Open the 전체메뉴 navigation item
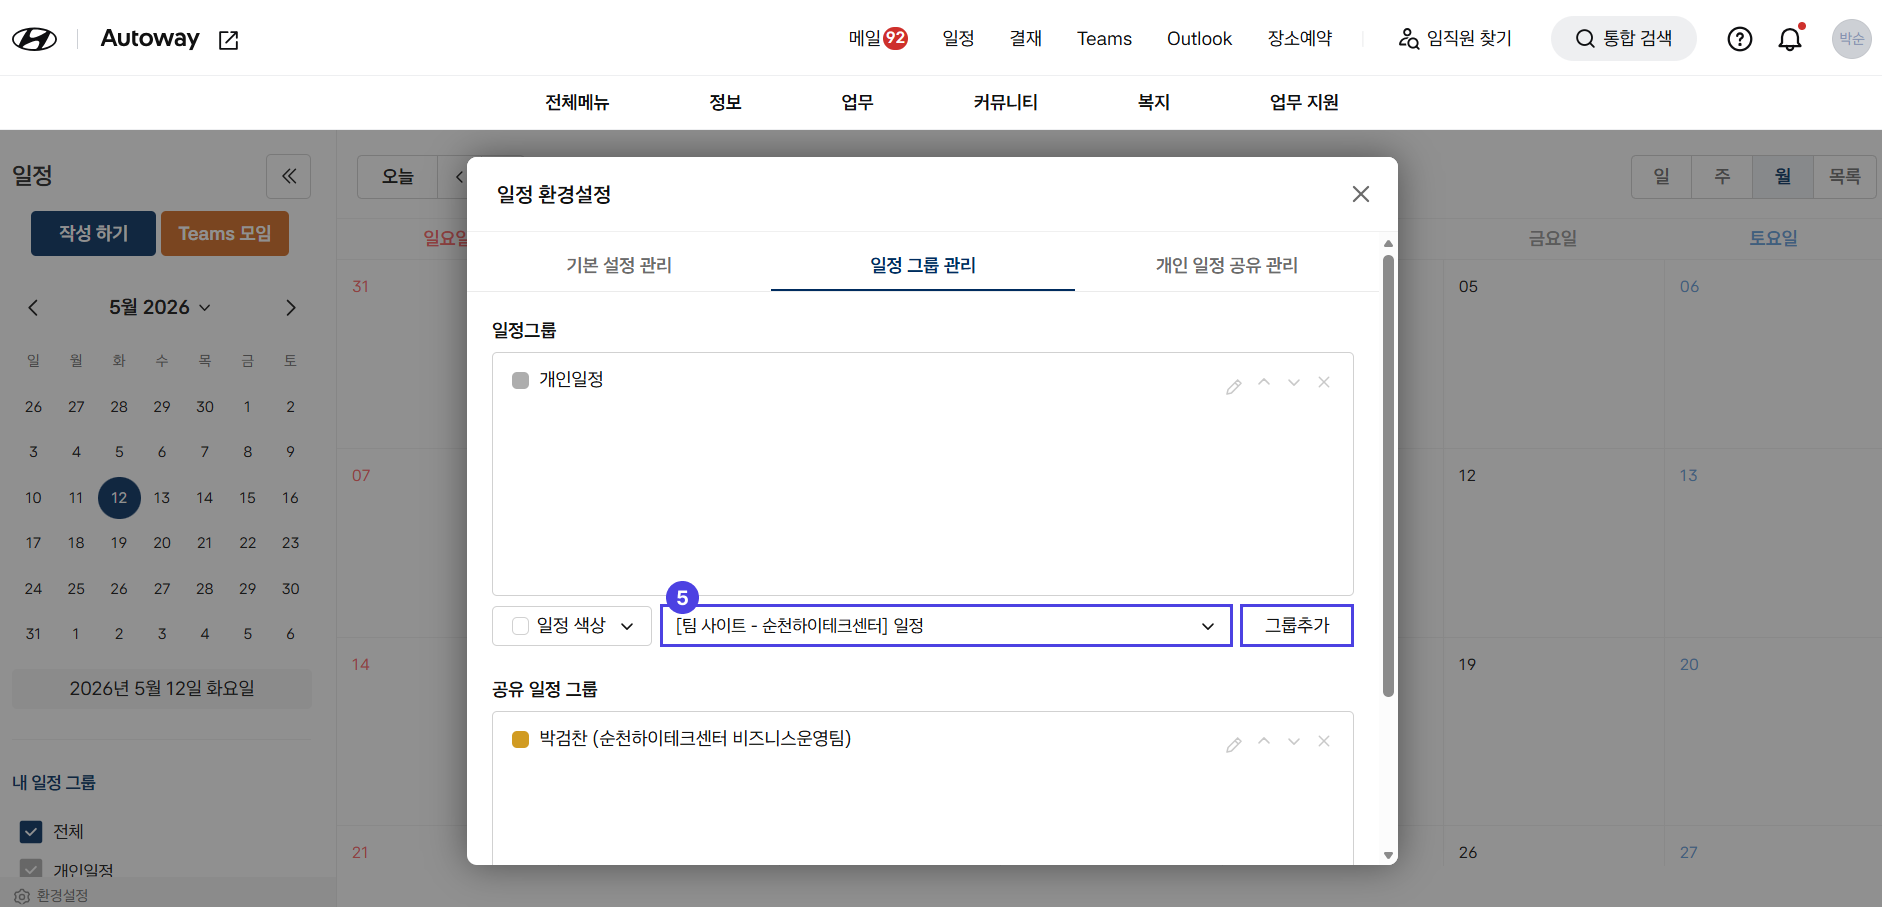This screenshot has height=907, width=1882. pyautogui.click(x=577, y=102)
